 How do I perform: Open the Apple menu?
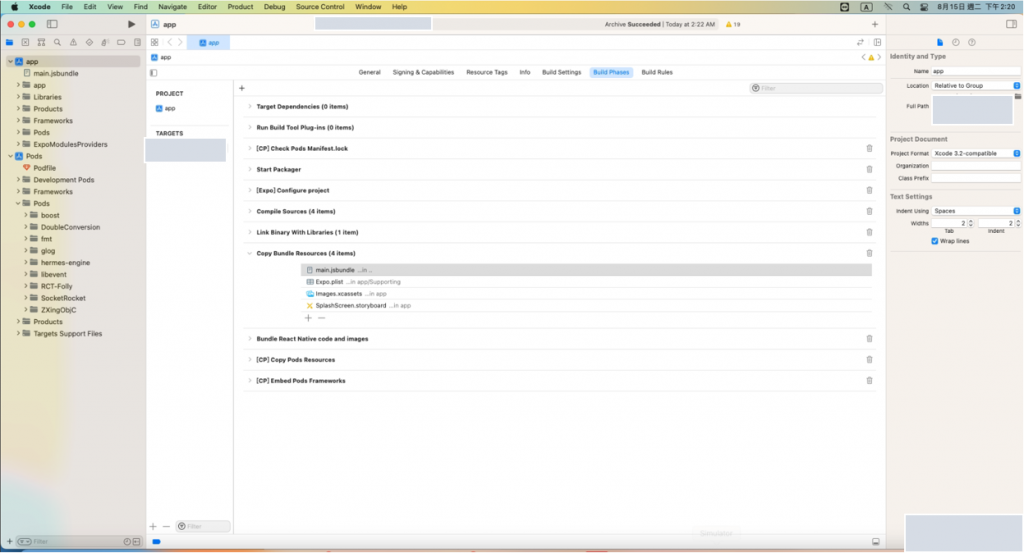pyautogui.click(x=14, y=7)
